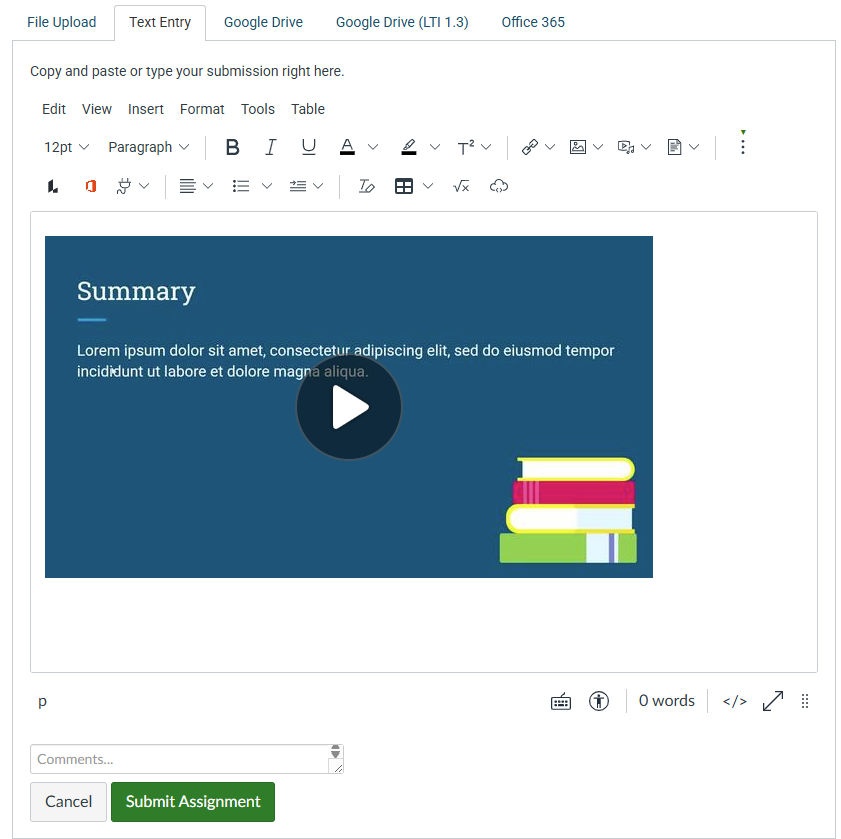Expand the Paragraph block format dropdown
This screenshot has width=841, height=839.
148,147
